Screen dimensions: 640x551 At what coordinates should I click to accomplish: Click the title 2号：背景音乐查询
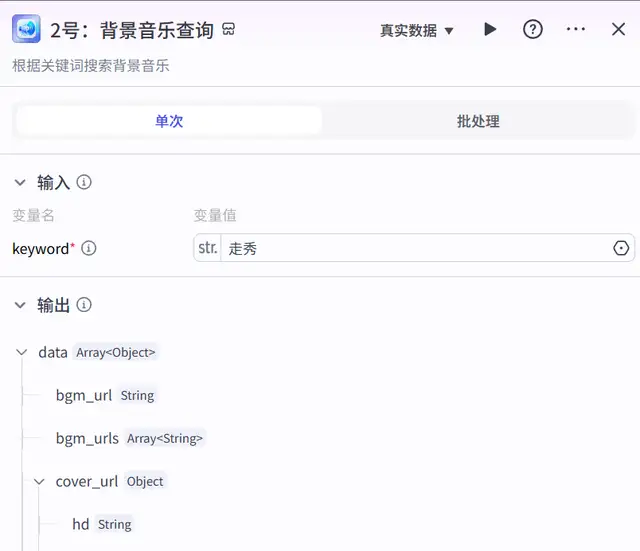[132, 30]
